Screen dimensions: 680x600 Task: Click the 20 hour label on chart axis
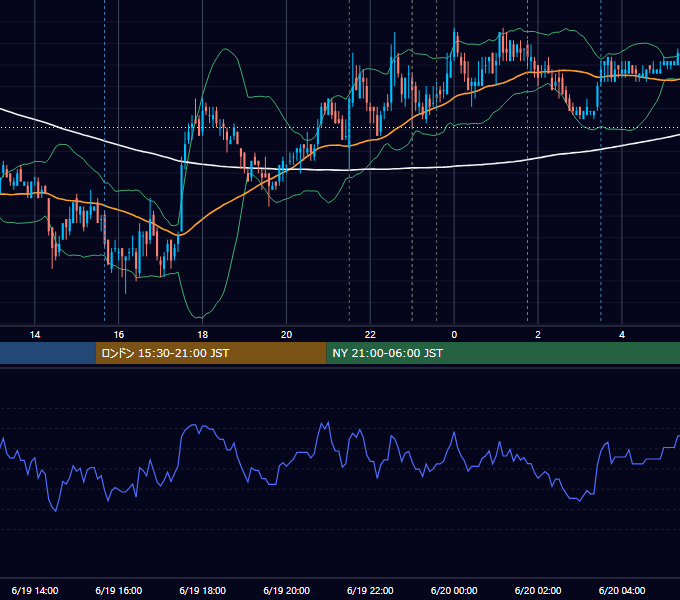click(x=286, y=335)
